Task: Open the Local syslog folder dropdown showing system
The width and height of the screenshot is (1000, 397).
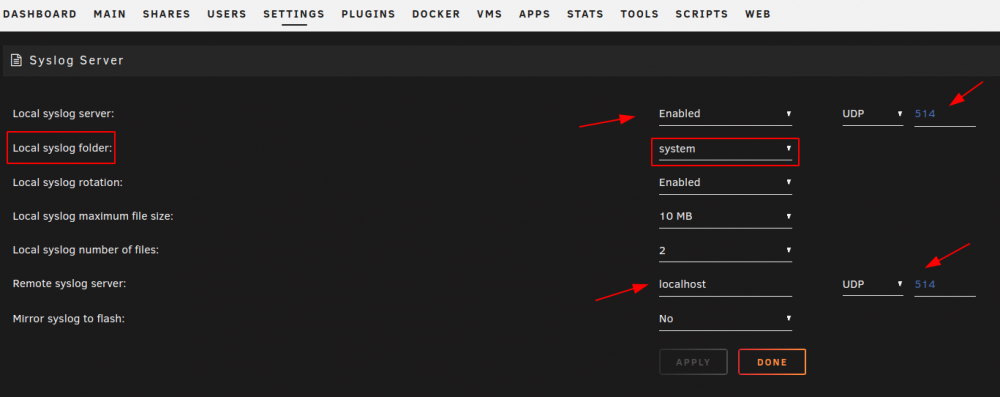Action: pyautogui.click(x=725, y=149)
